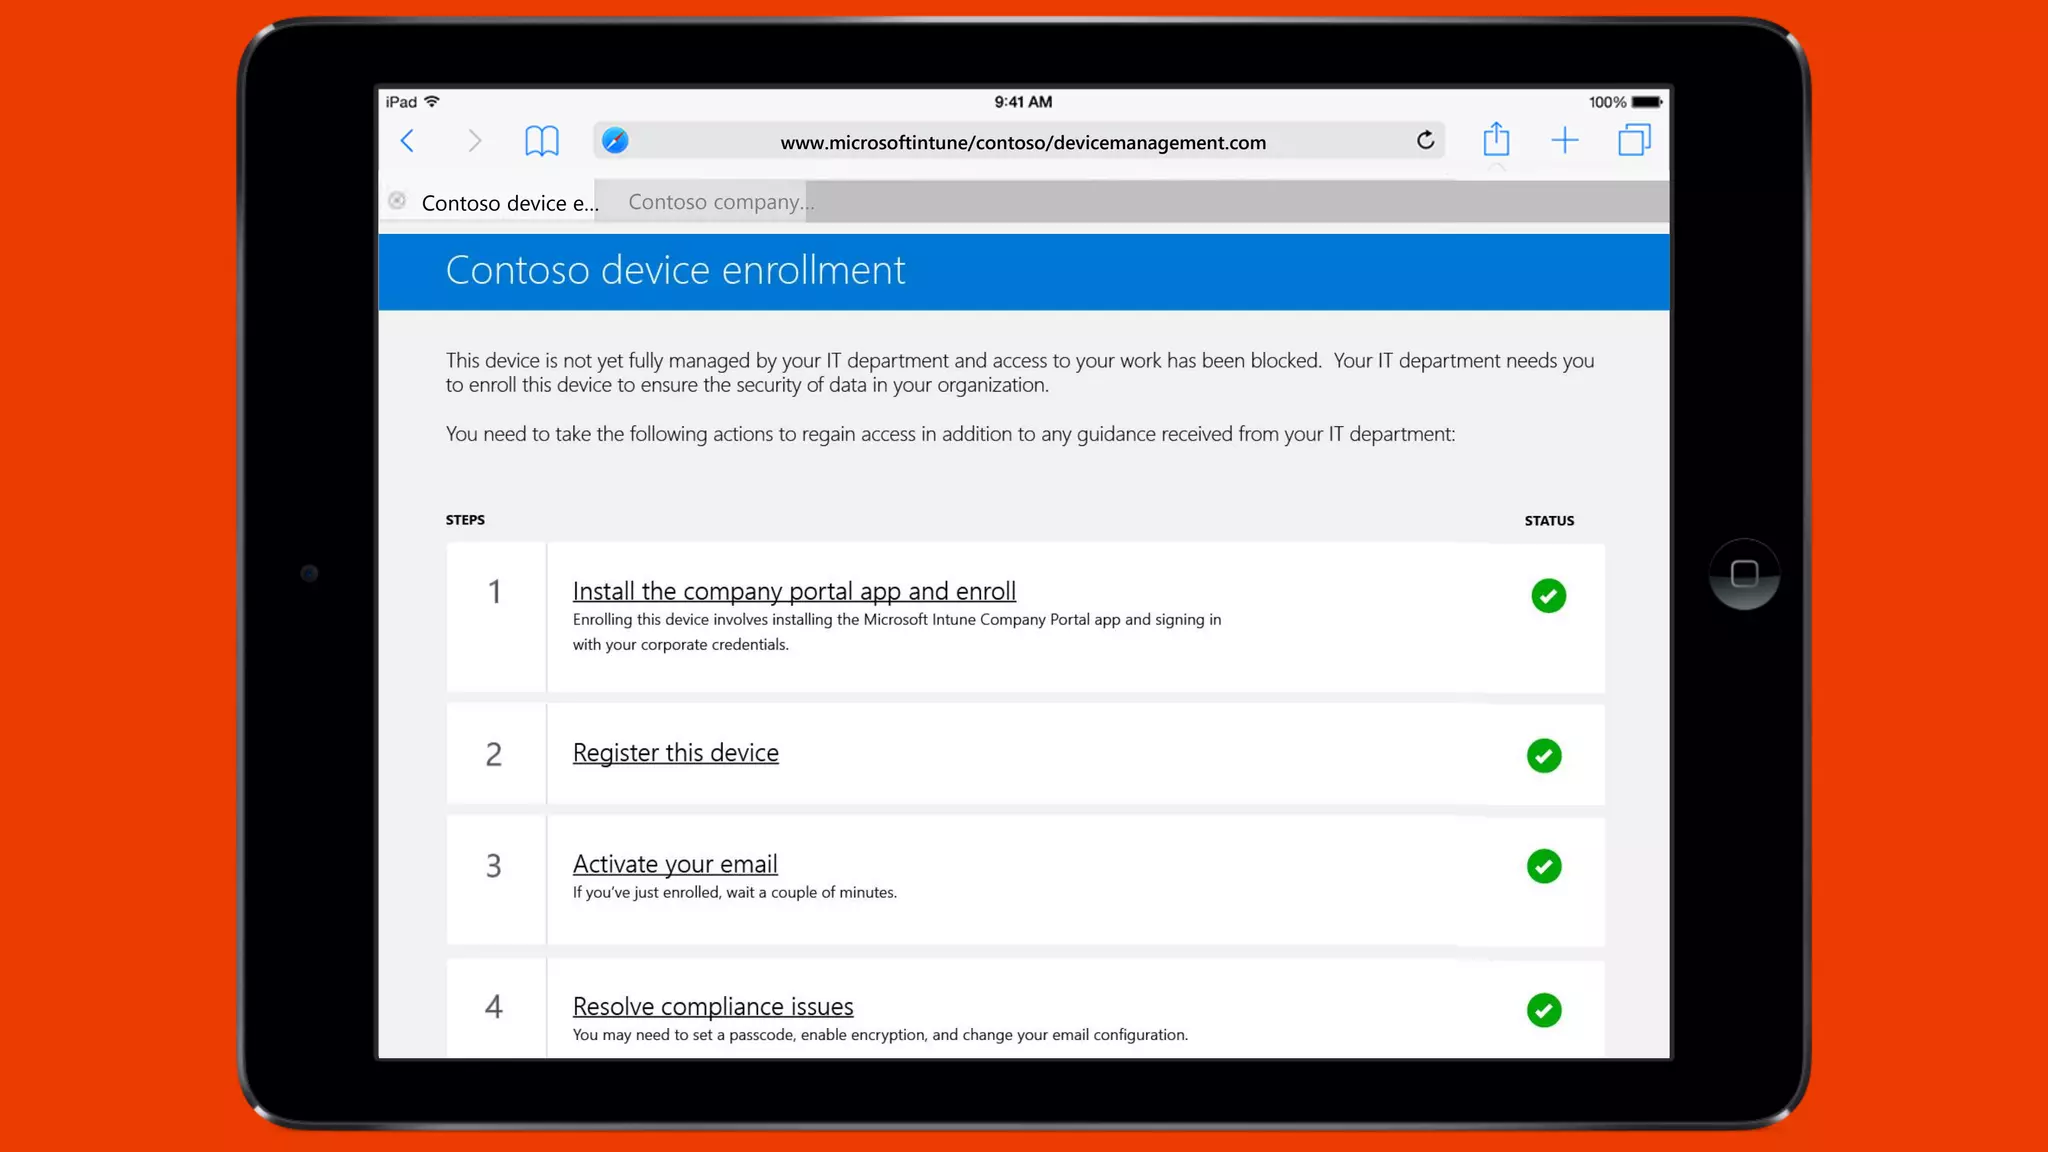Tap the Safari forward arrow

pos(474,141)
